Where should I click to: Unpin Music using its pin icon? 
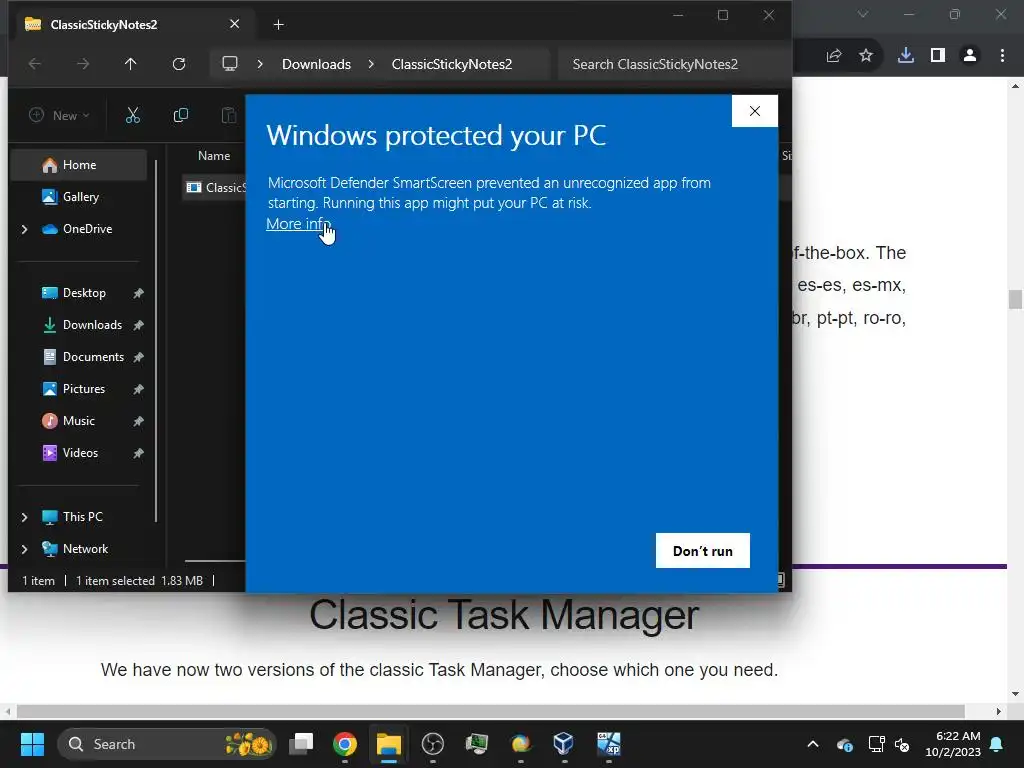pyautogui.click(x=138, y=421)
